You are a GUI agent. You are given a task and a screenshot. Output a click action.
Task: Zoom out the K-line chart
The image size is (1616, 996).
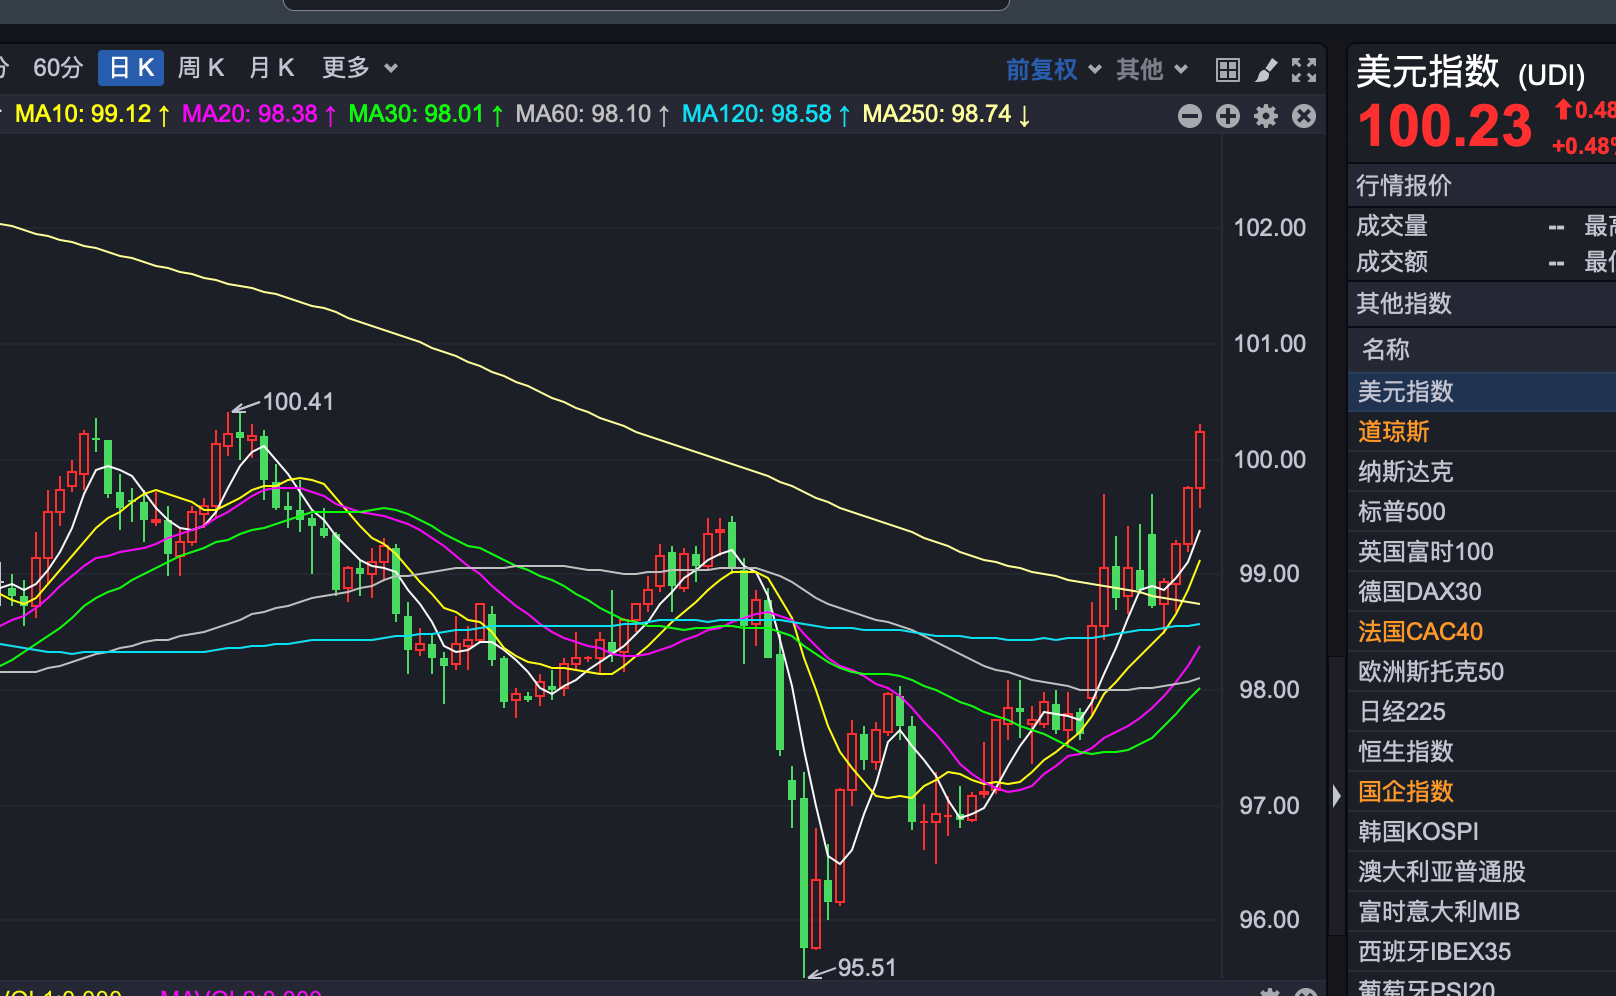1190,116
